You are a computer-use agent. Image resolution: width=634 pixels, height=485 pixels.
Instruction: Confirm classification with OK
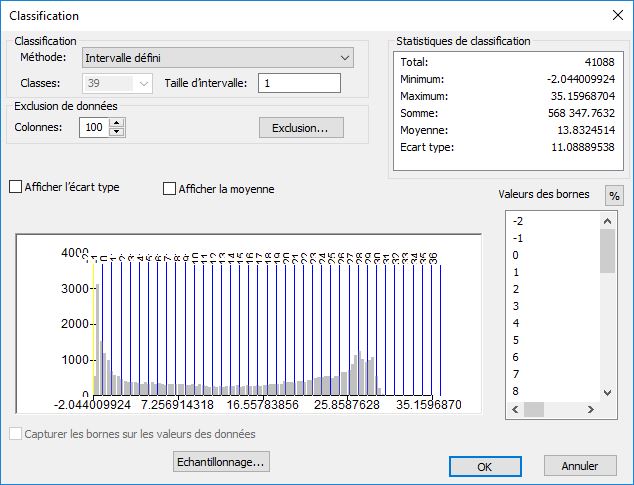(x=484, y=466)
